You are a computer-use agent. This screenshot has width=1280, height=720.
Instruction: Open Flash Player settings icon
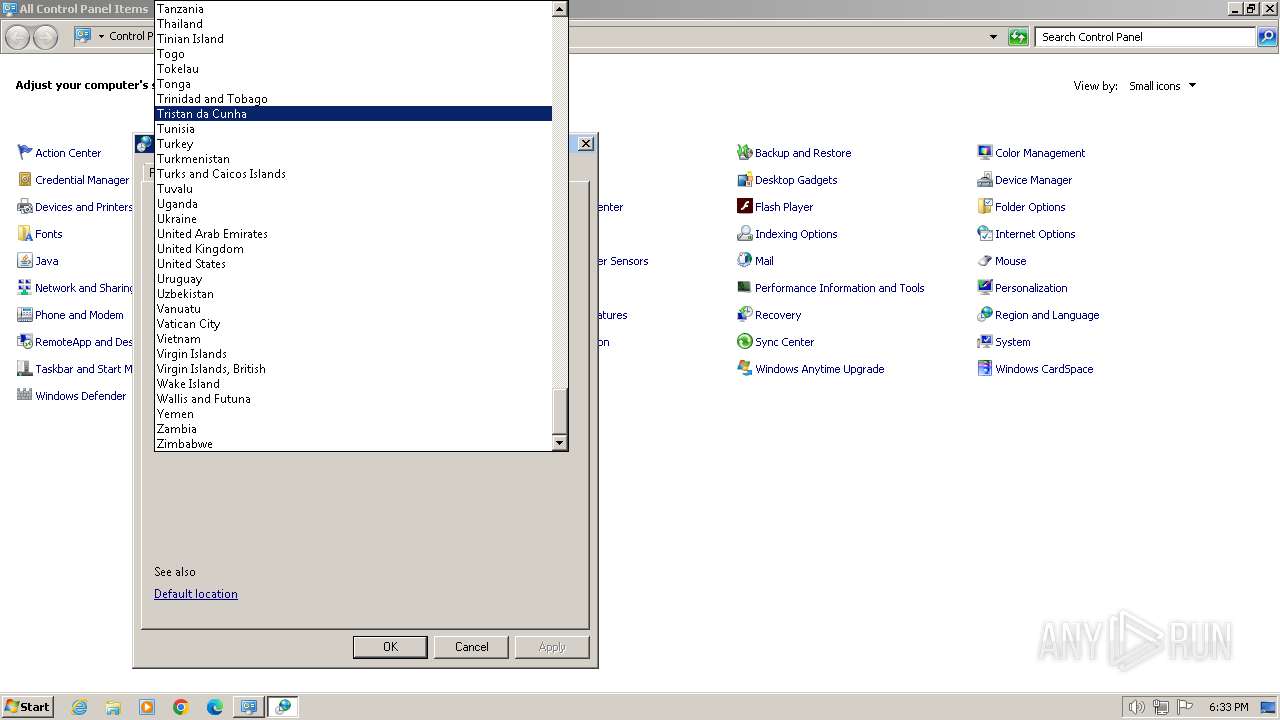point(745,207)
